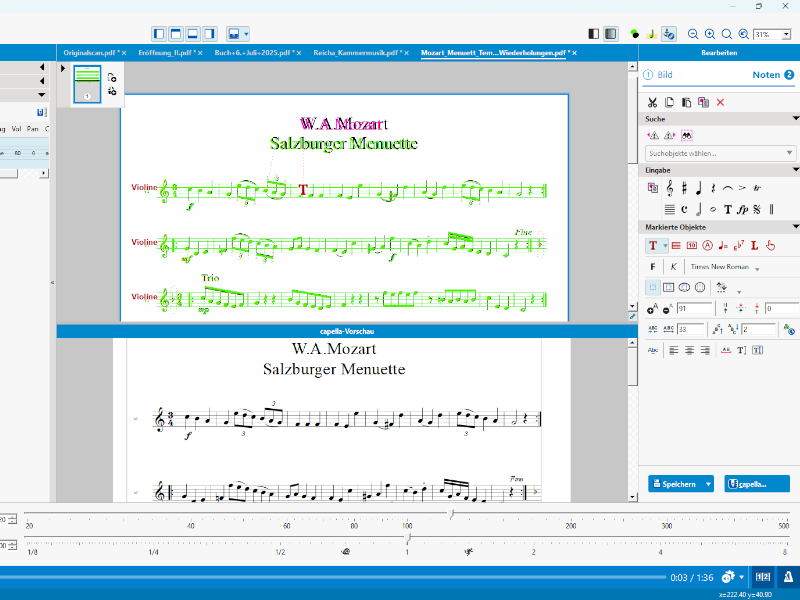800x600 pixels.
Task: Click the chord symbol Eb7 icon
Action: click(x=739, y=245)
